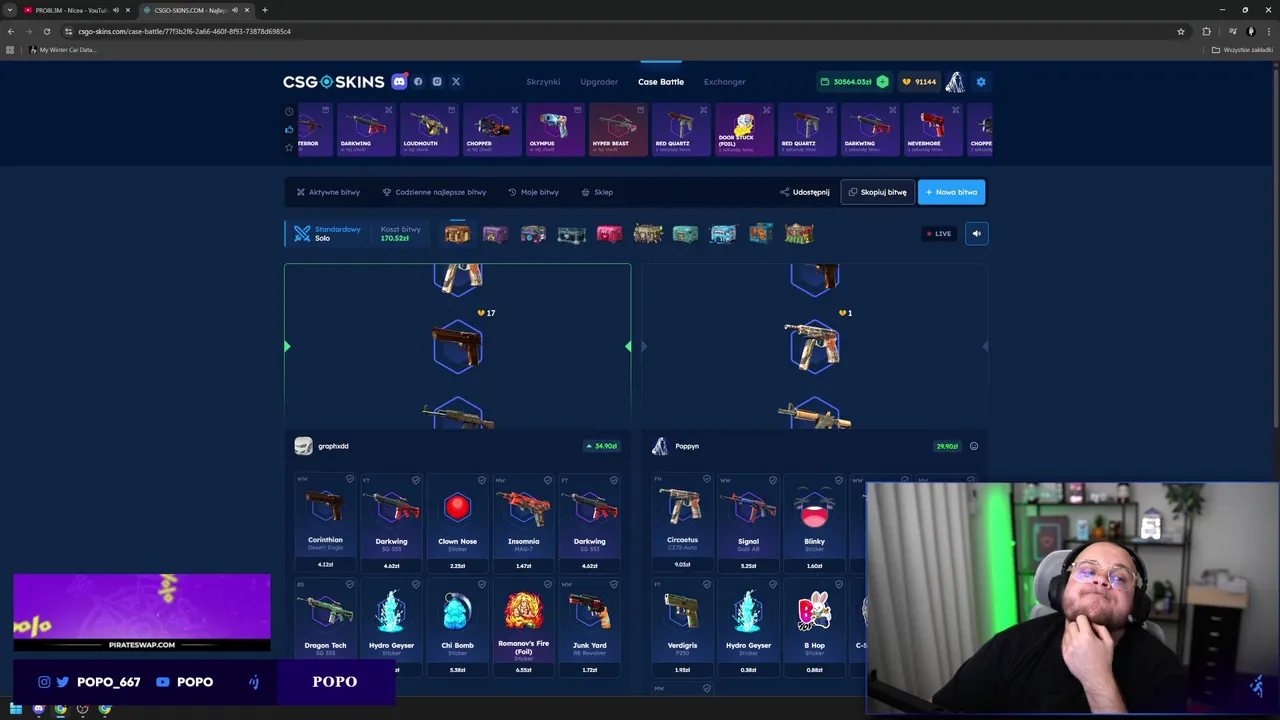Toggle shield check on Chi Bomb card
The height and width of the screenshot is (720, 1280).
pos(482,584)
